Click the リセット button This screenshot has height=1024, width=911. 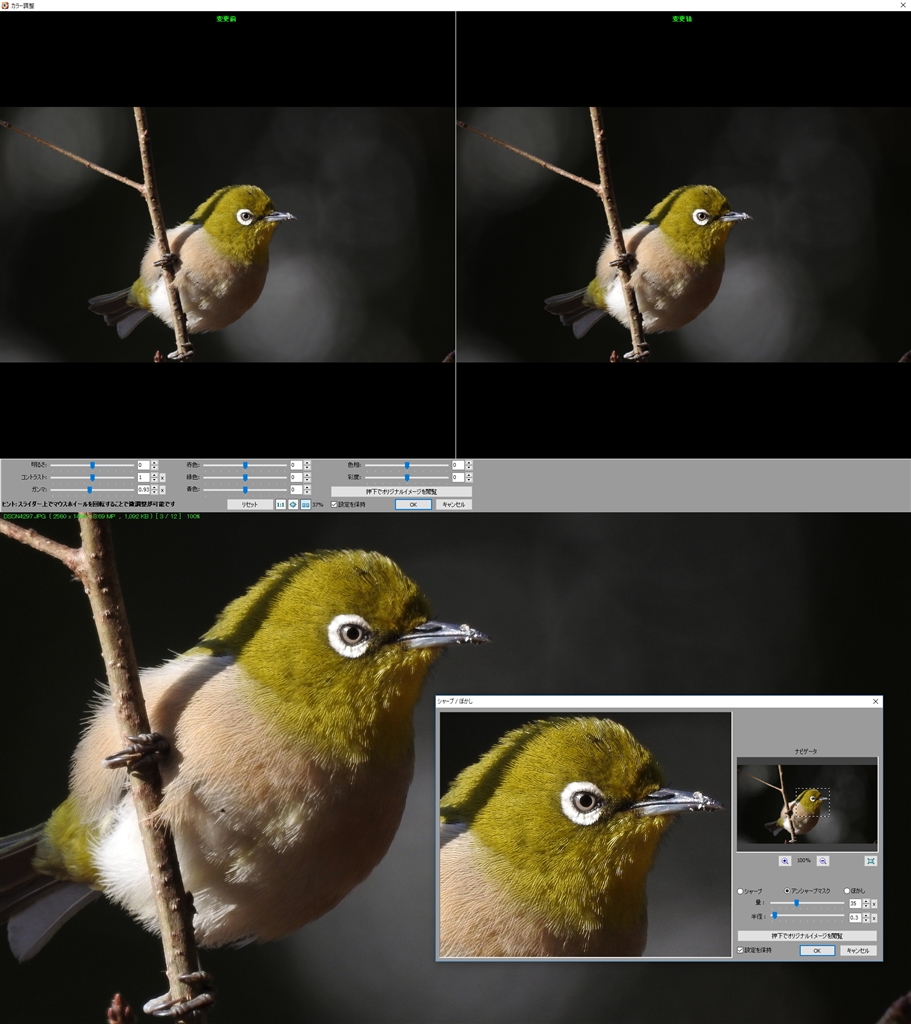click(x=249, y=505)
